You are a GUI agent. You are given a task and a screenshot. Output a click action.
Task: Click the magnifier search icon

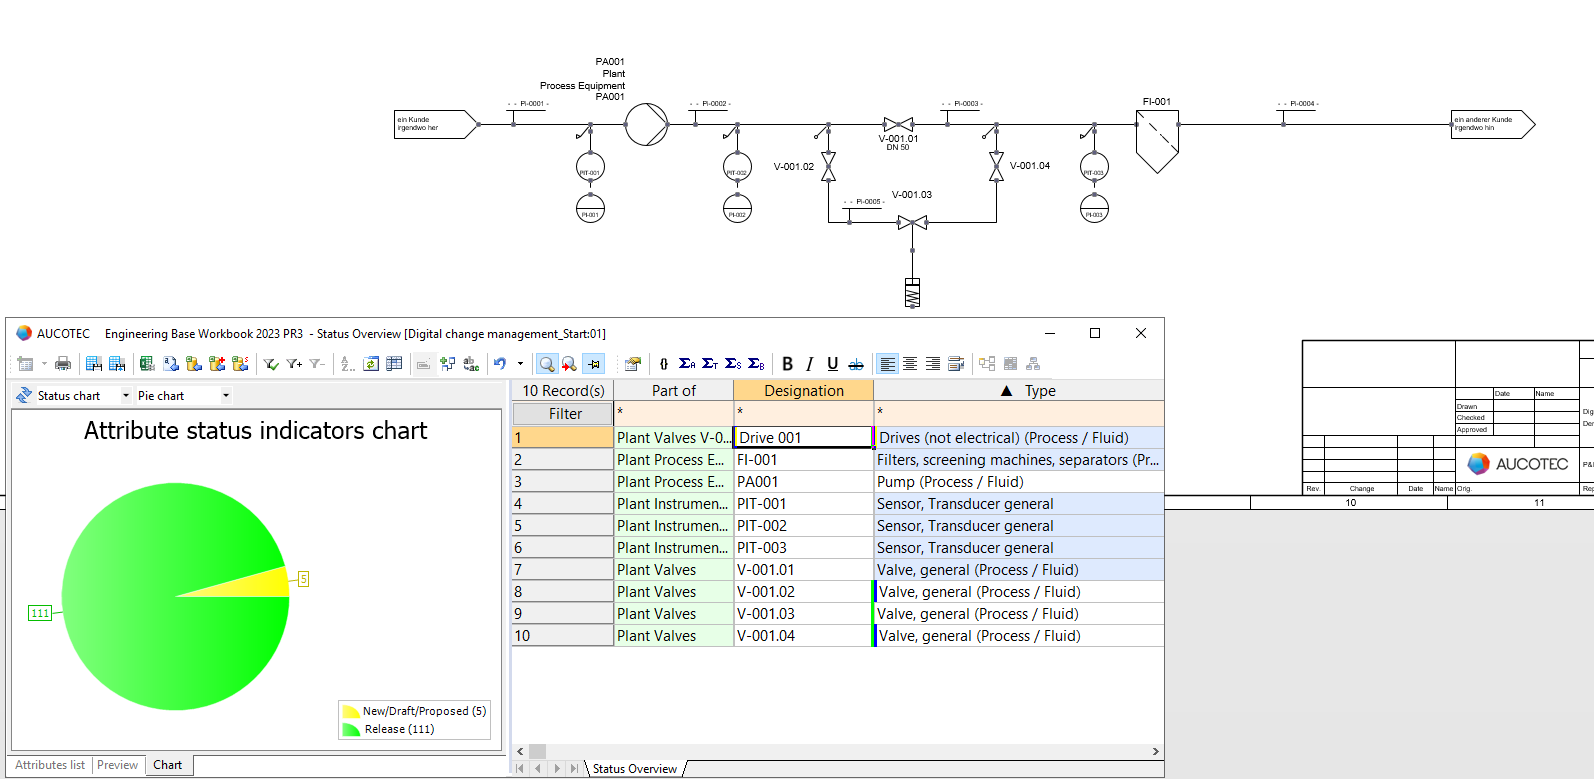coord(546,364)
